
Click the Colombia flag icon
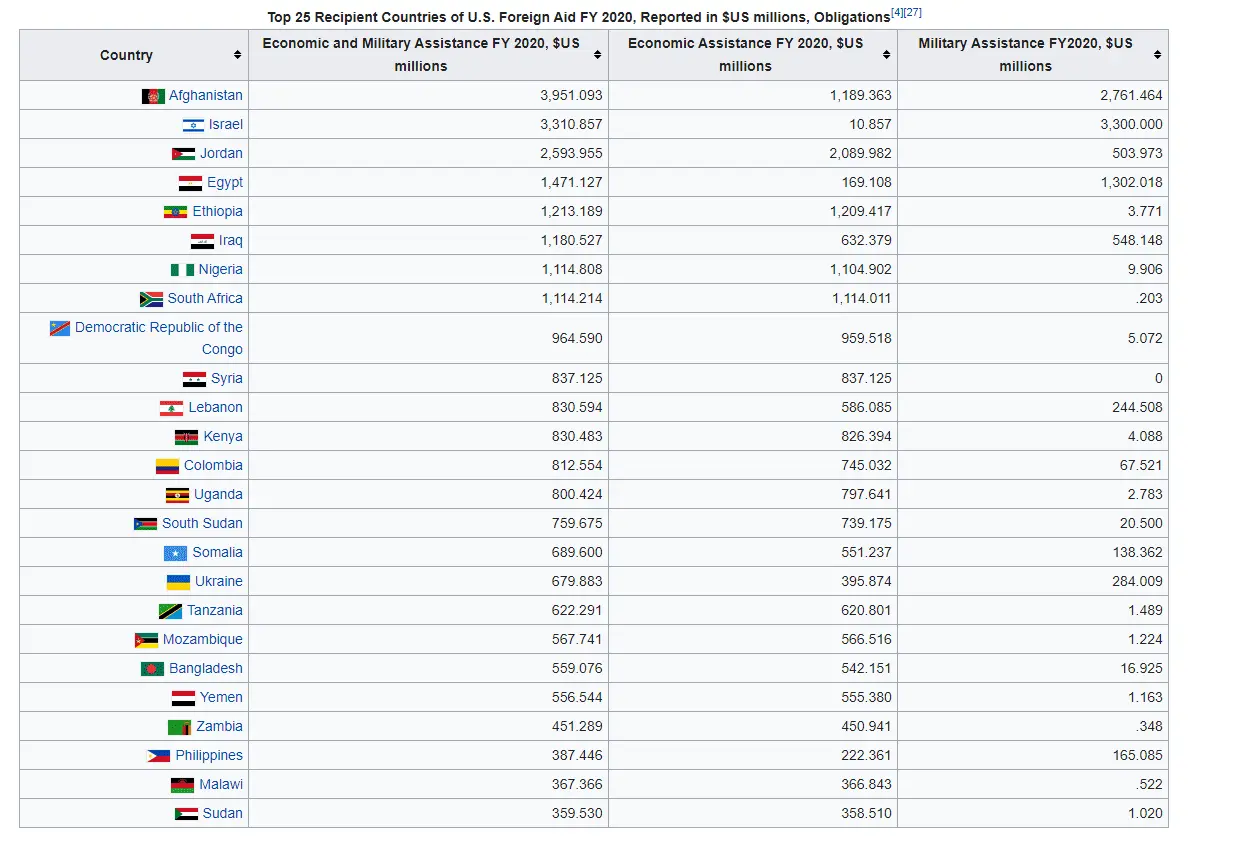(x=167, y=466)
